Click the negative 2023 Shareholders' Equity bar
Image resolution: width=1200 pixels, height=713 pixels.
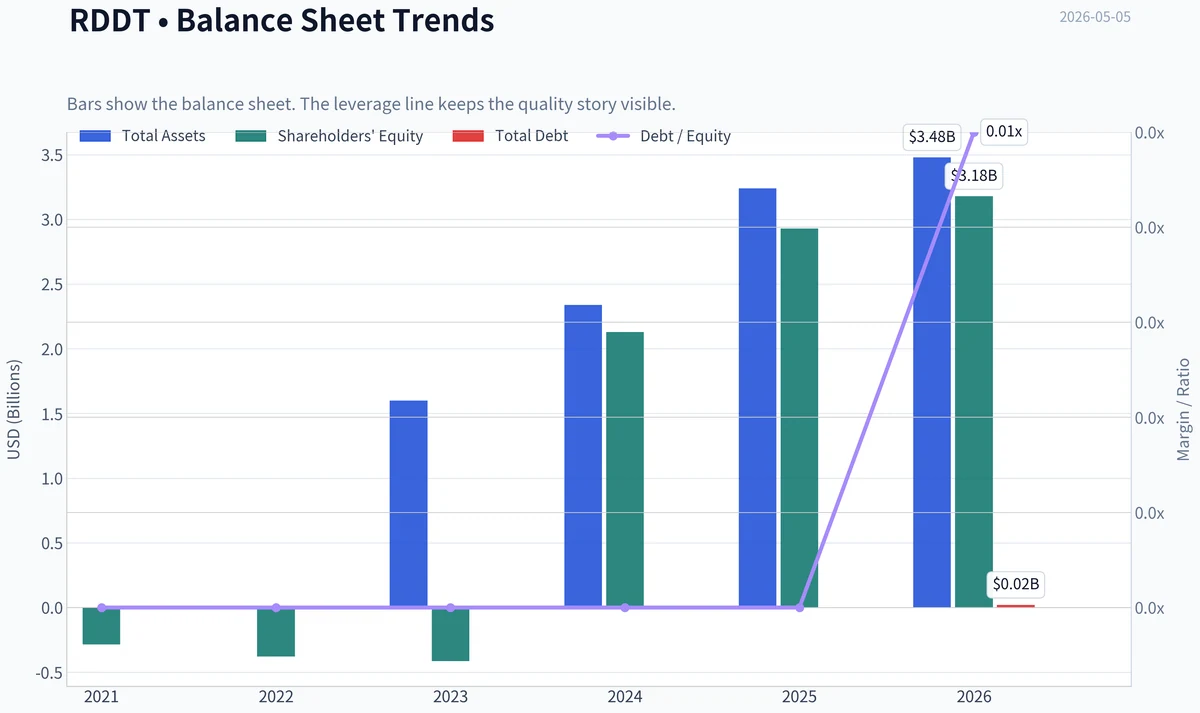(451, 634)
